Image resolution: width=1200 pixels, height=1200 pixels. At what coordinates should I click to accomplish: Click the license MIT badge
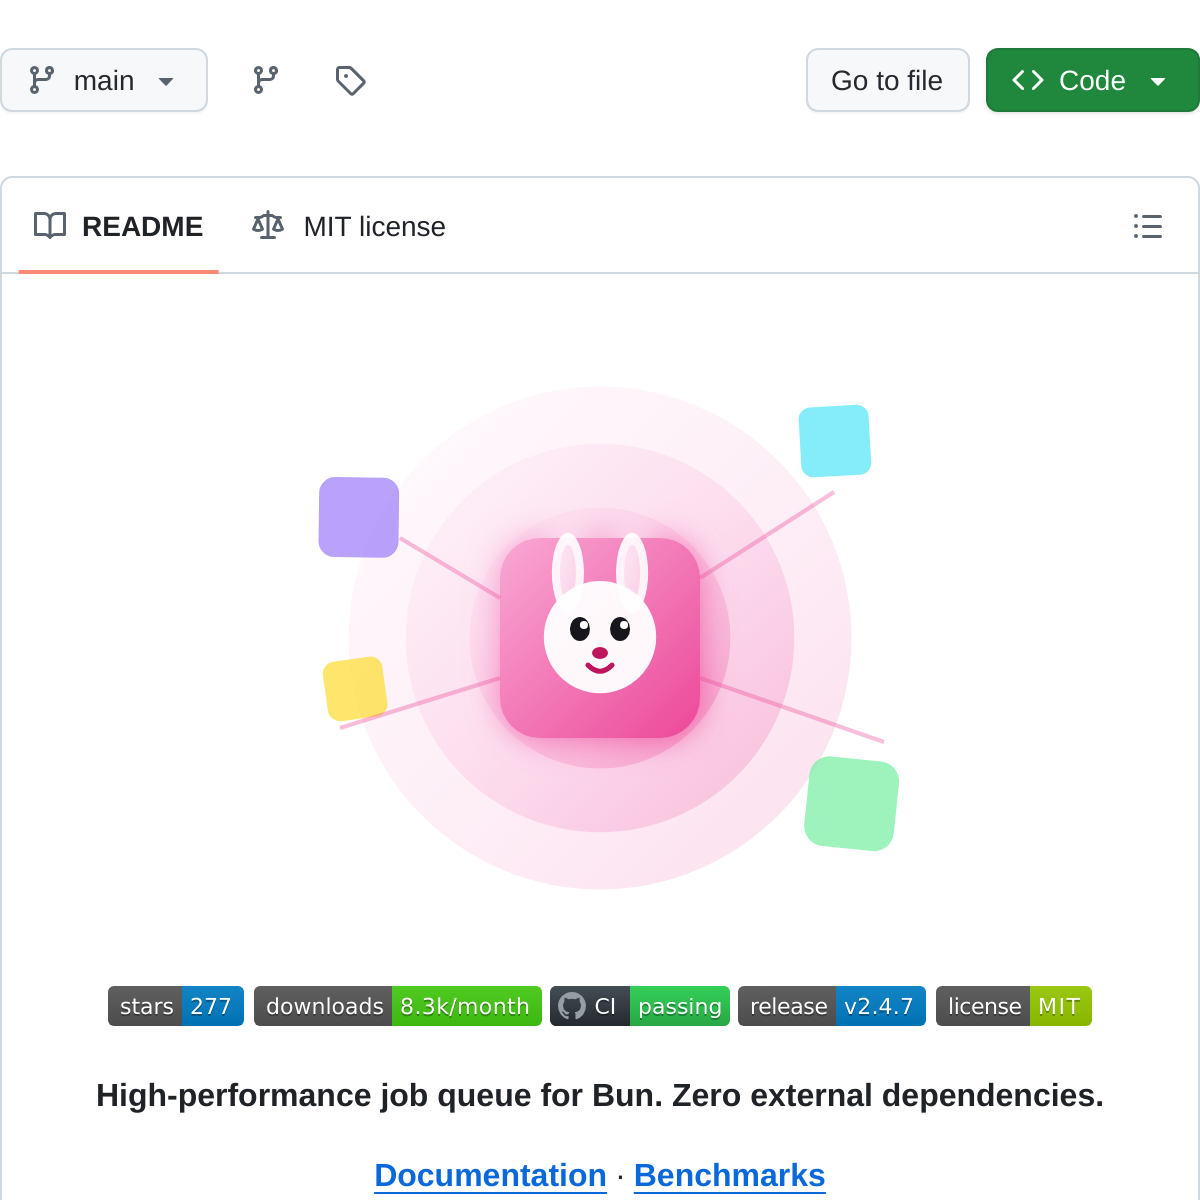tap(1013, 1006)
